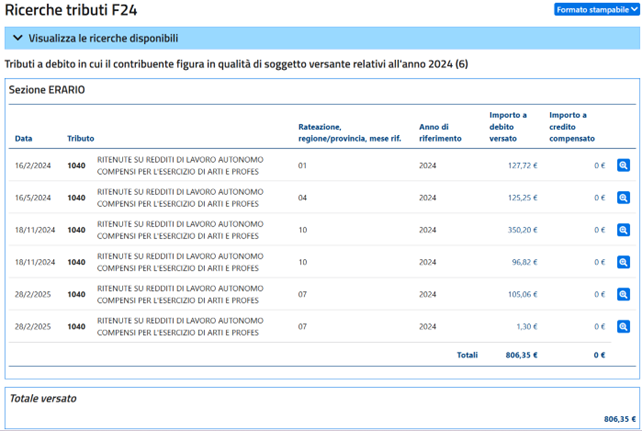642x431 pixels.
Task: Open magnifier for the 96,82 € row
Action: pyautogui.click(x=623, y=262)
